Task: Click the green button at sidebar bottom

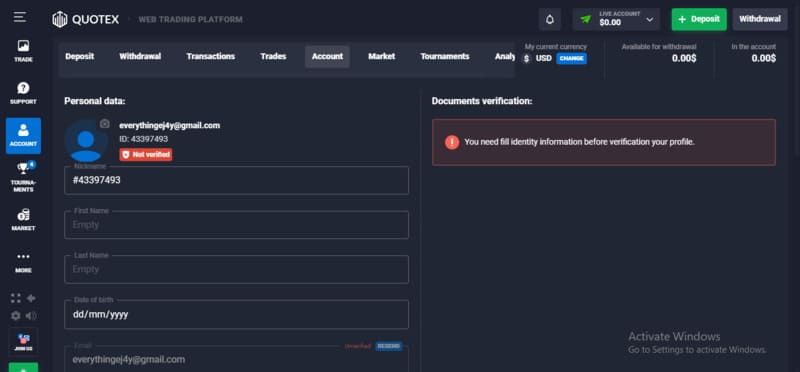Action: [23, 367]
